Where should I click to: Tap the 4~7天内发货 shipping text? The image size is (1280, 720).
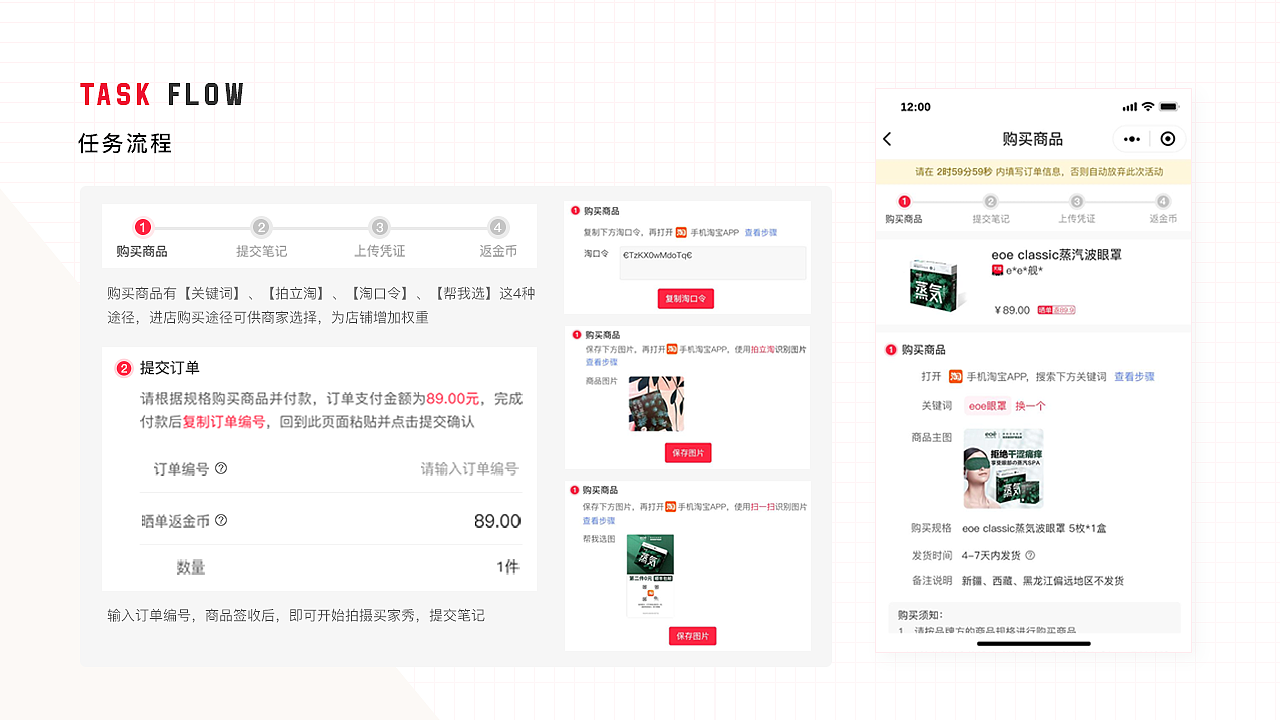(991, 555)
